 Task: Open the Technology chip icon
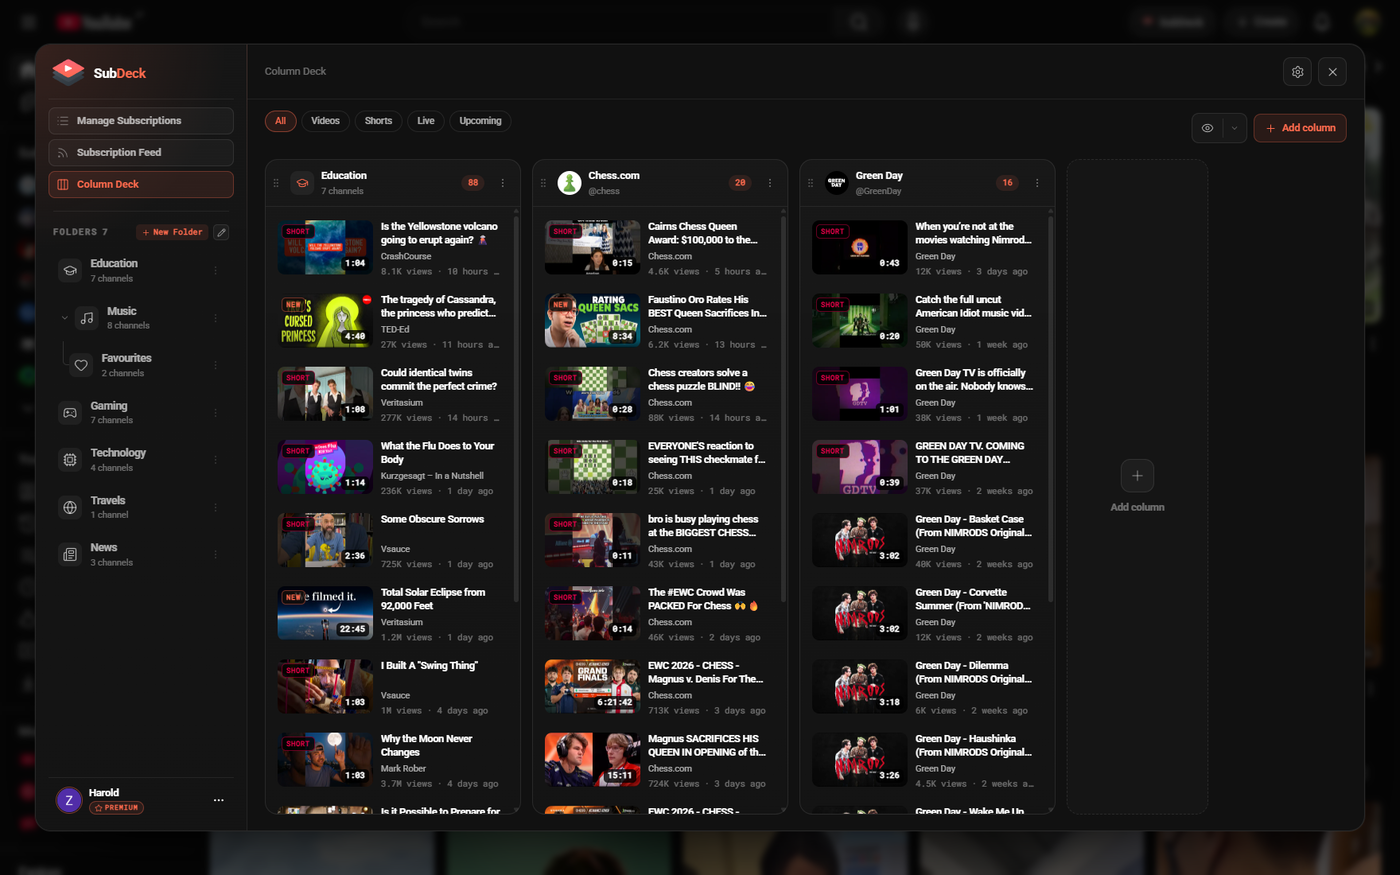click(x=70, y=460)
